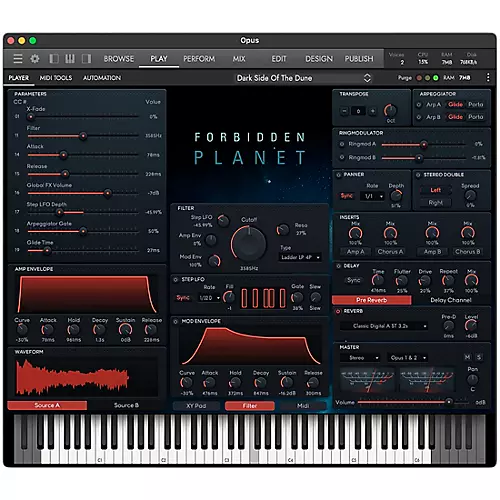Toggle the Panner power button
This screenshot has width=500, height=500.
point(339,175)
